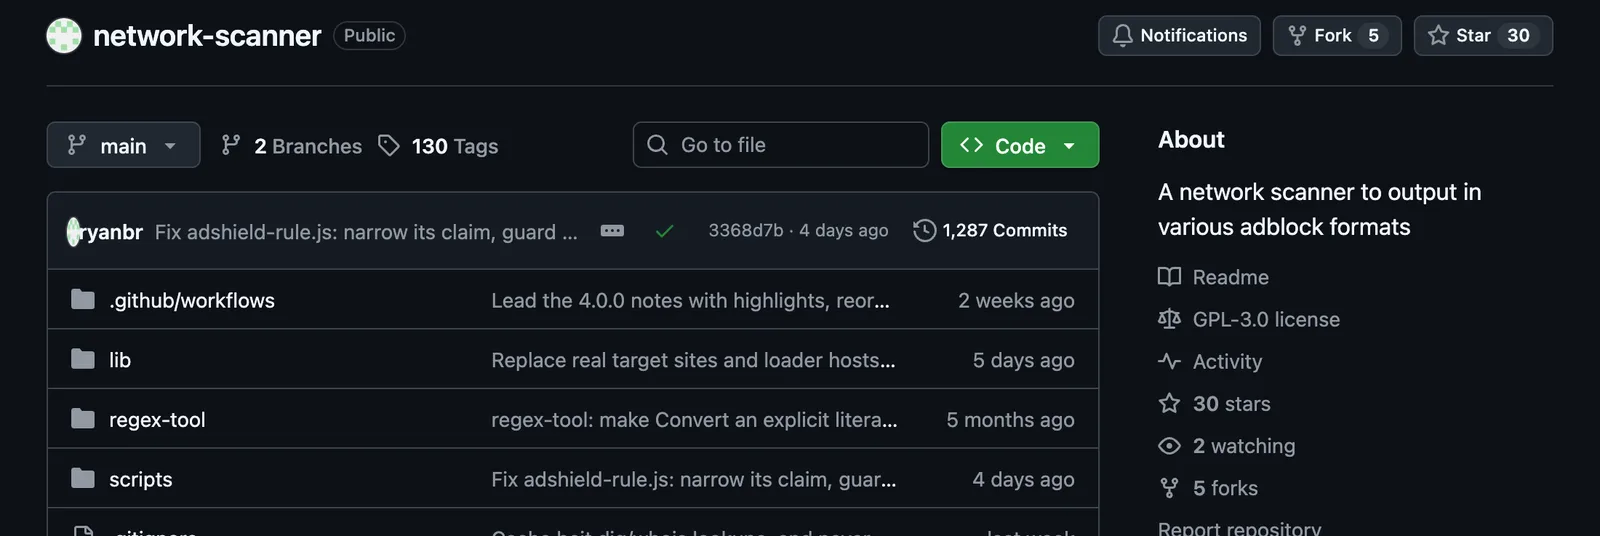The width and height of the screenshot is (1600, 536).
Task: Open the regex-tool folder
Action: pyautogui.click(x=157, y=420)
